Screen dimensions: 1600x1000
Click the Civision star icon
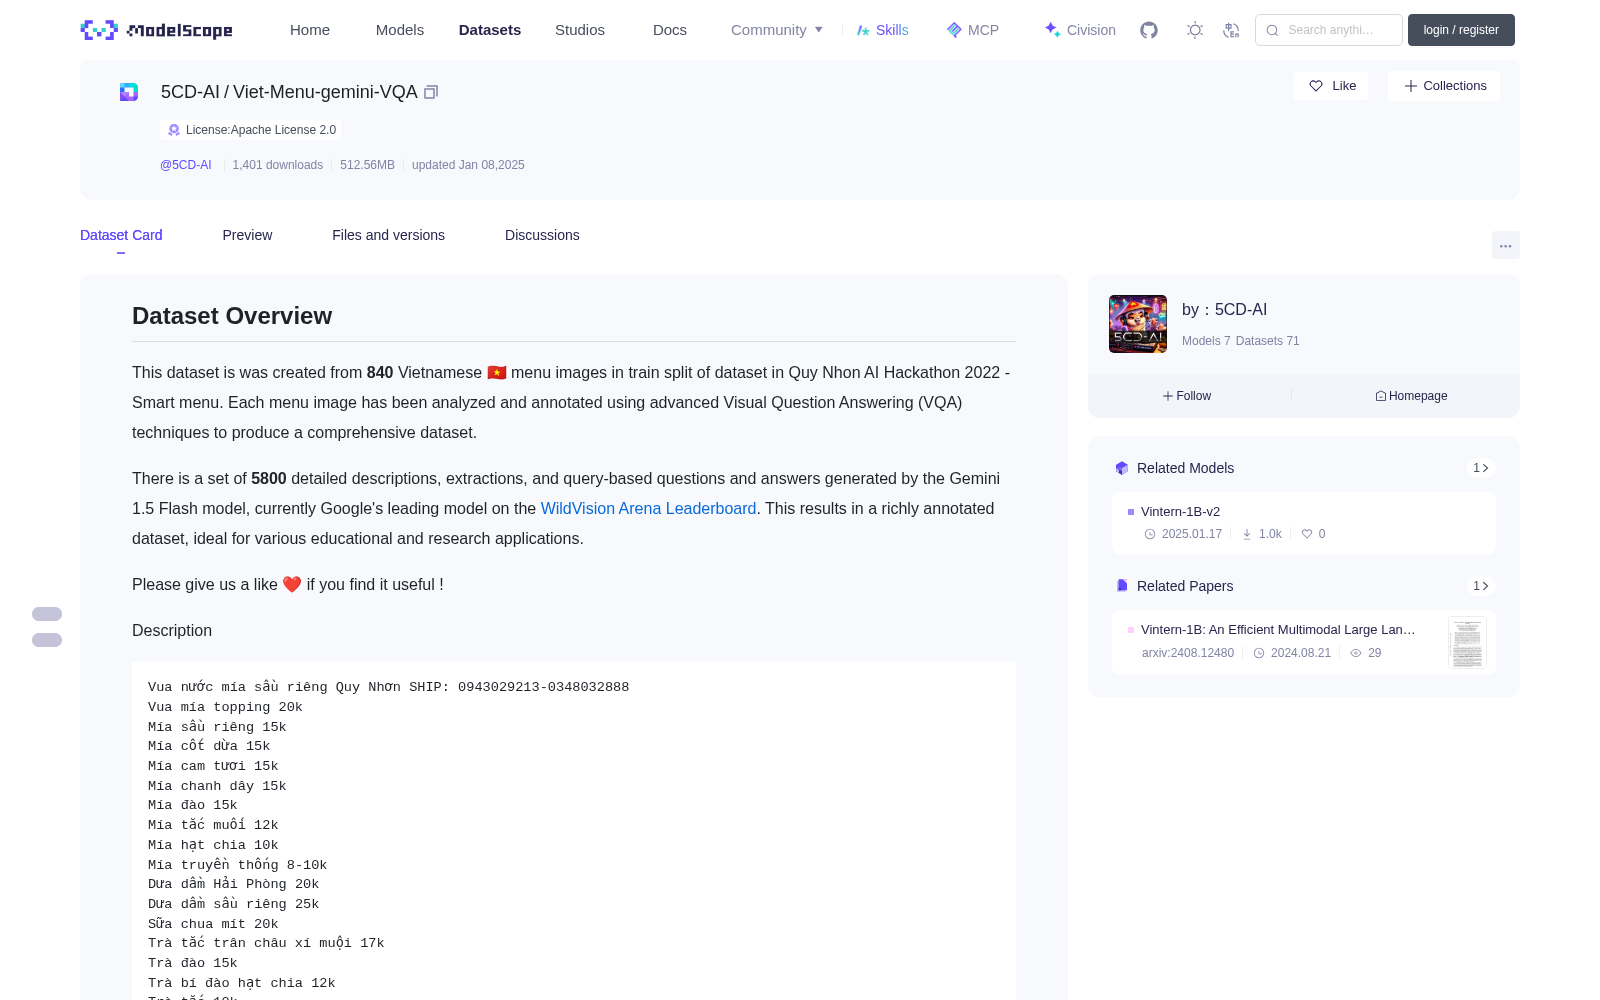click(1052, 30)
